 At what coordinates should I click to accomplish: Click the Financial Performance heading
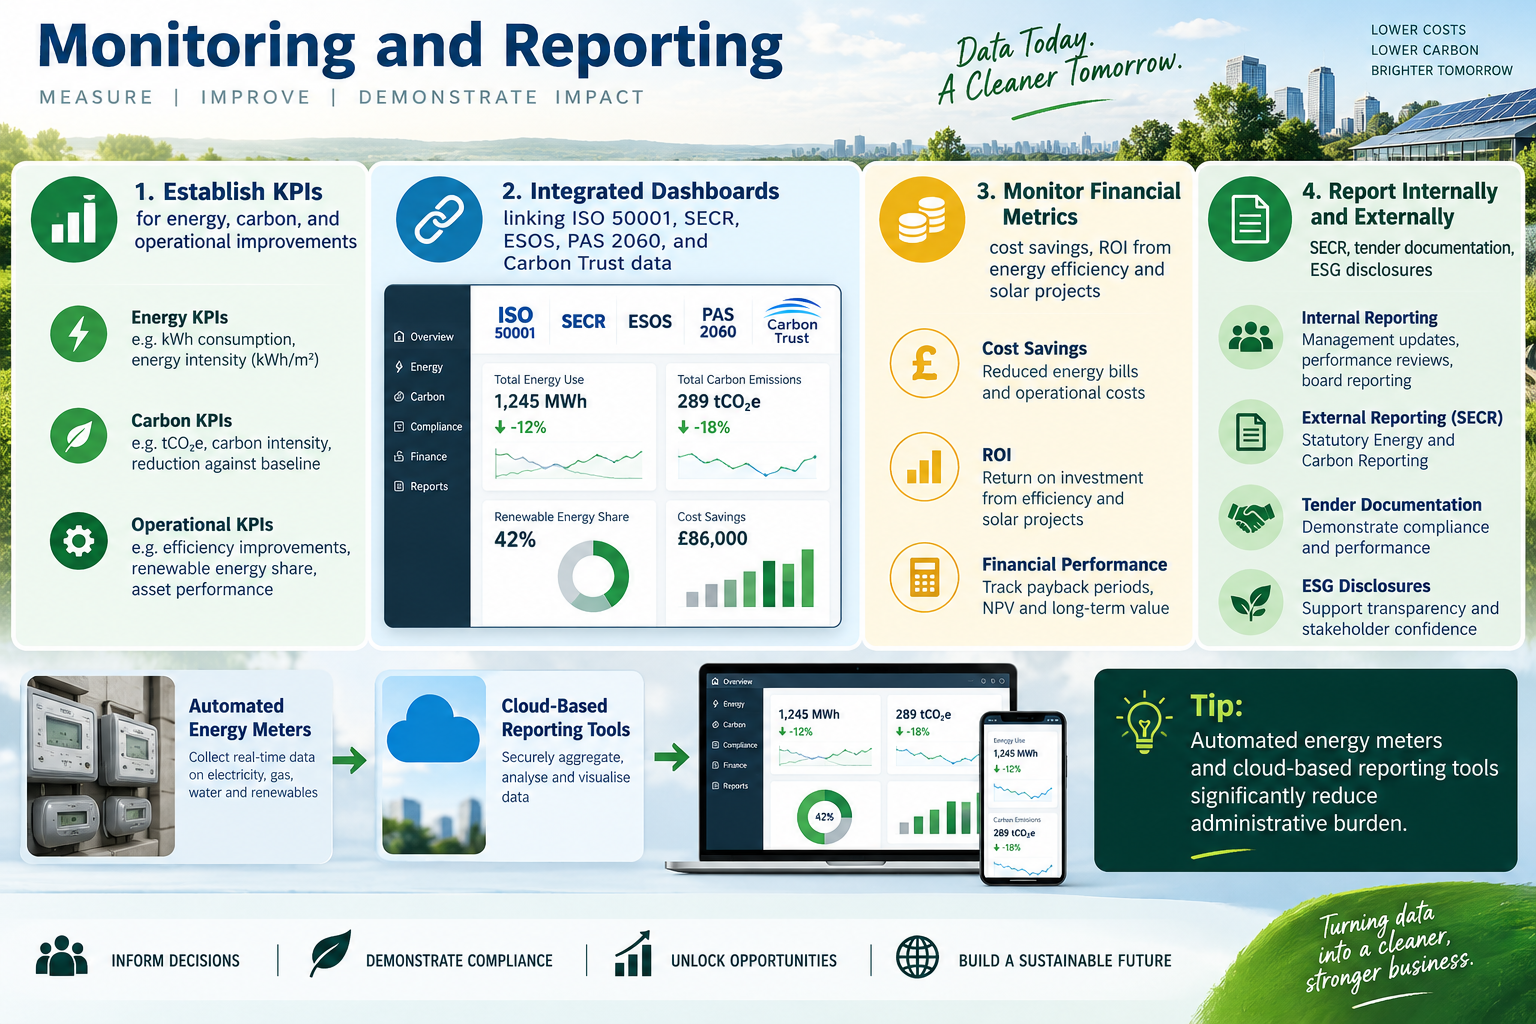click(x=1075, y=565)
